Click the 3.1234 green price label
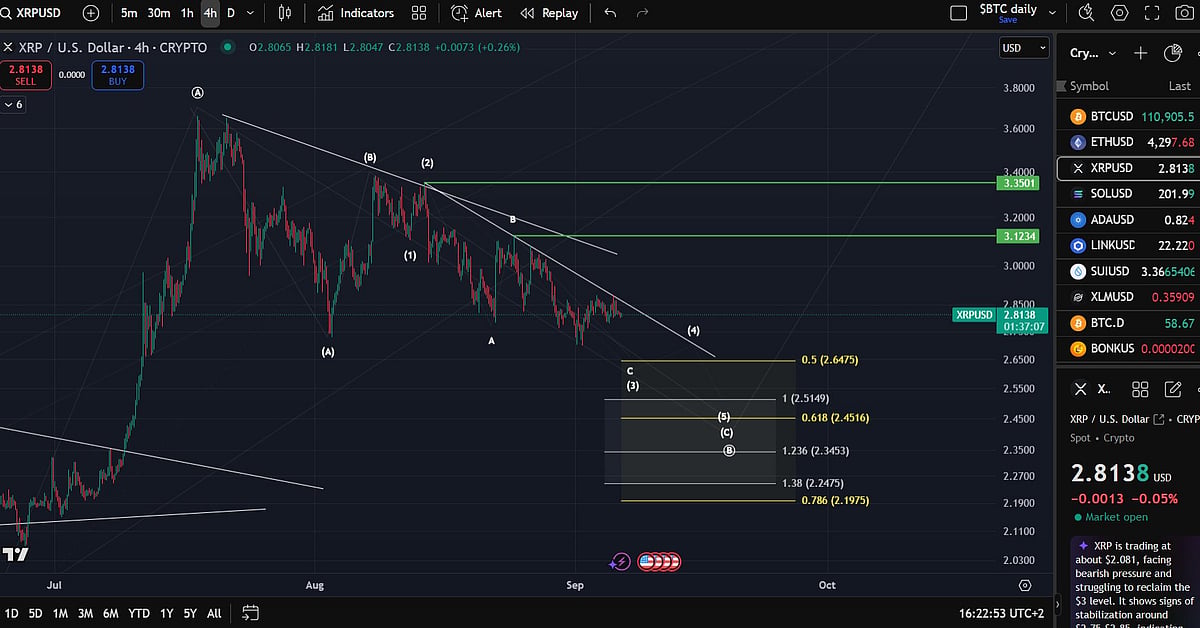This screenshot has height=628, width=1200. (1020, 236)
